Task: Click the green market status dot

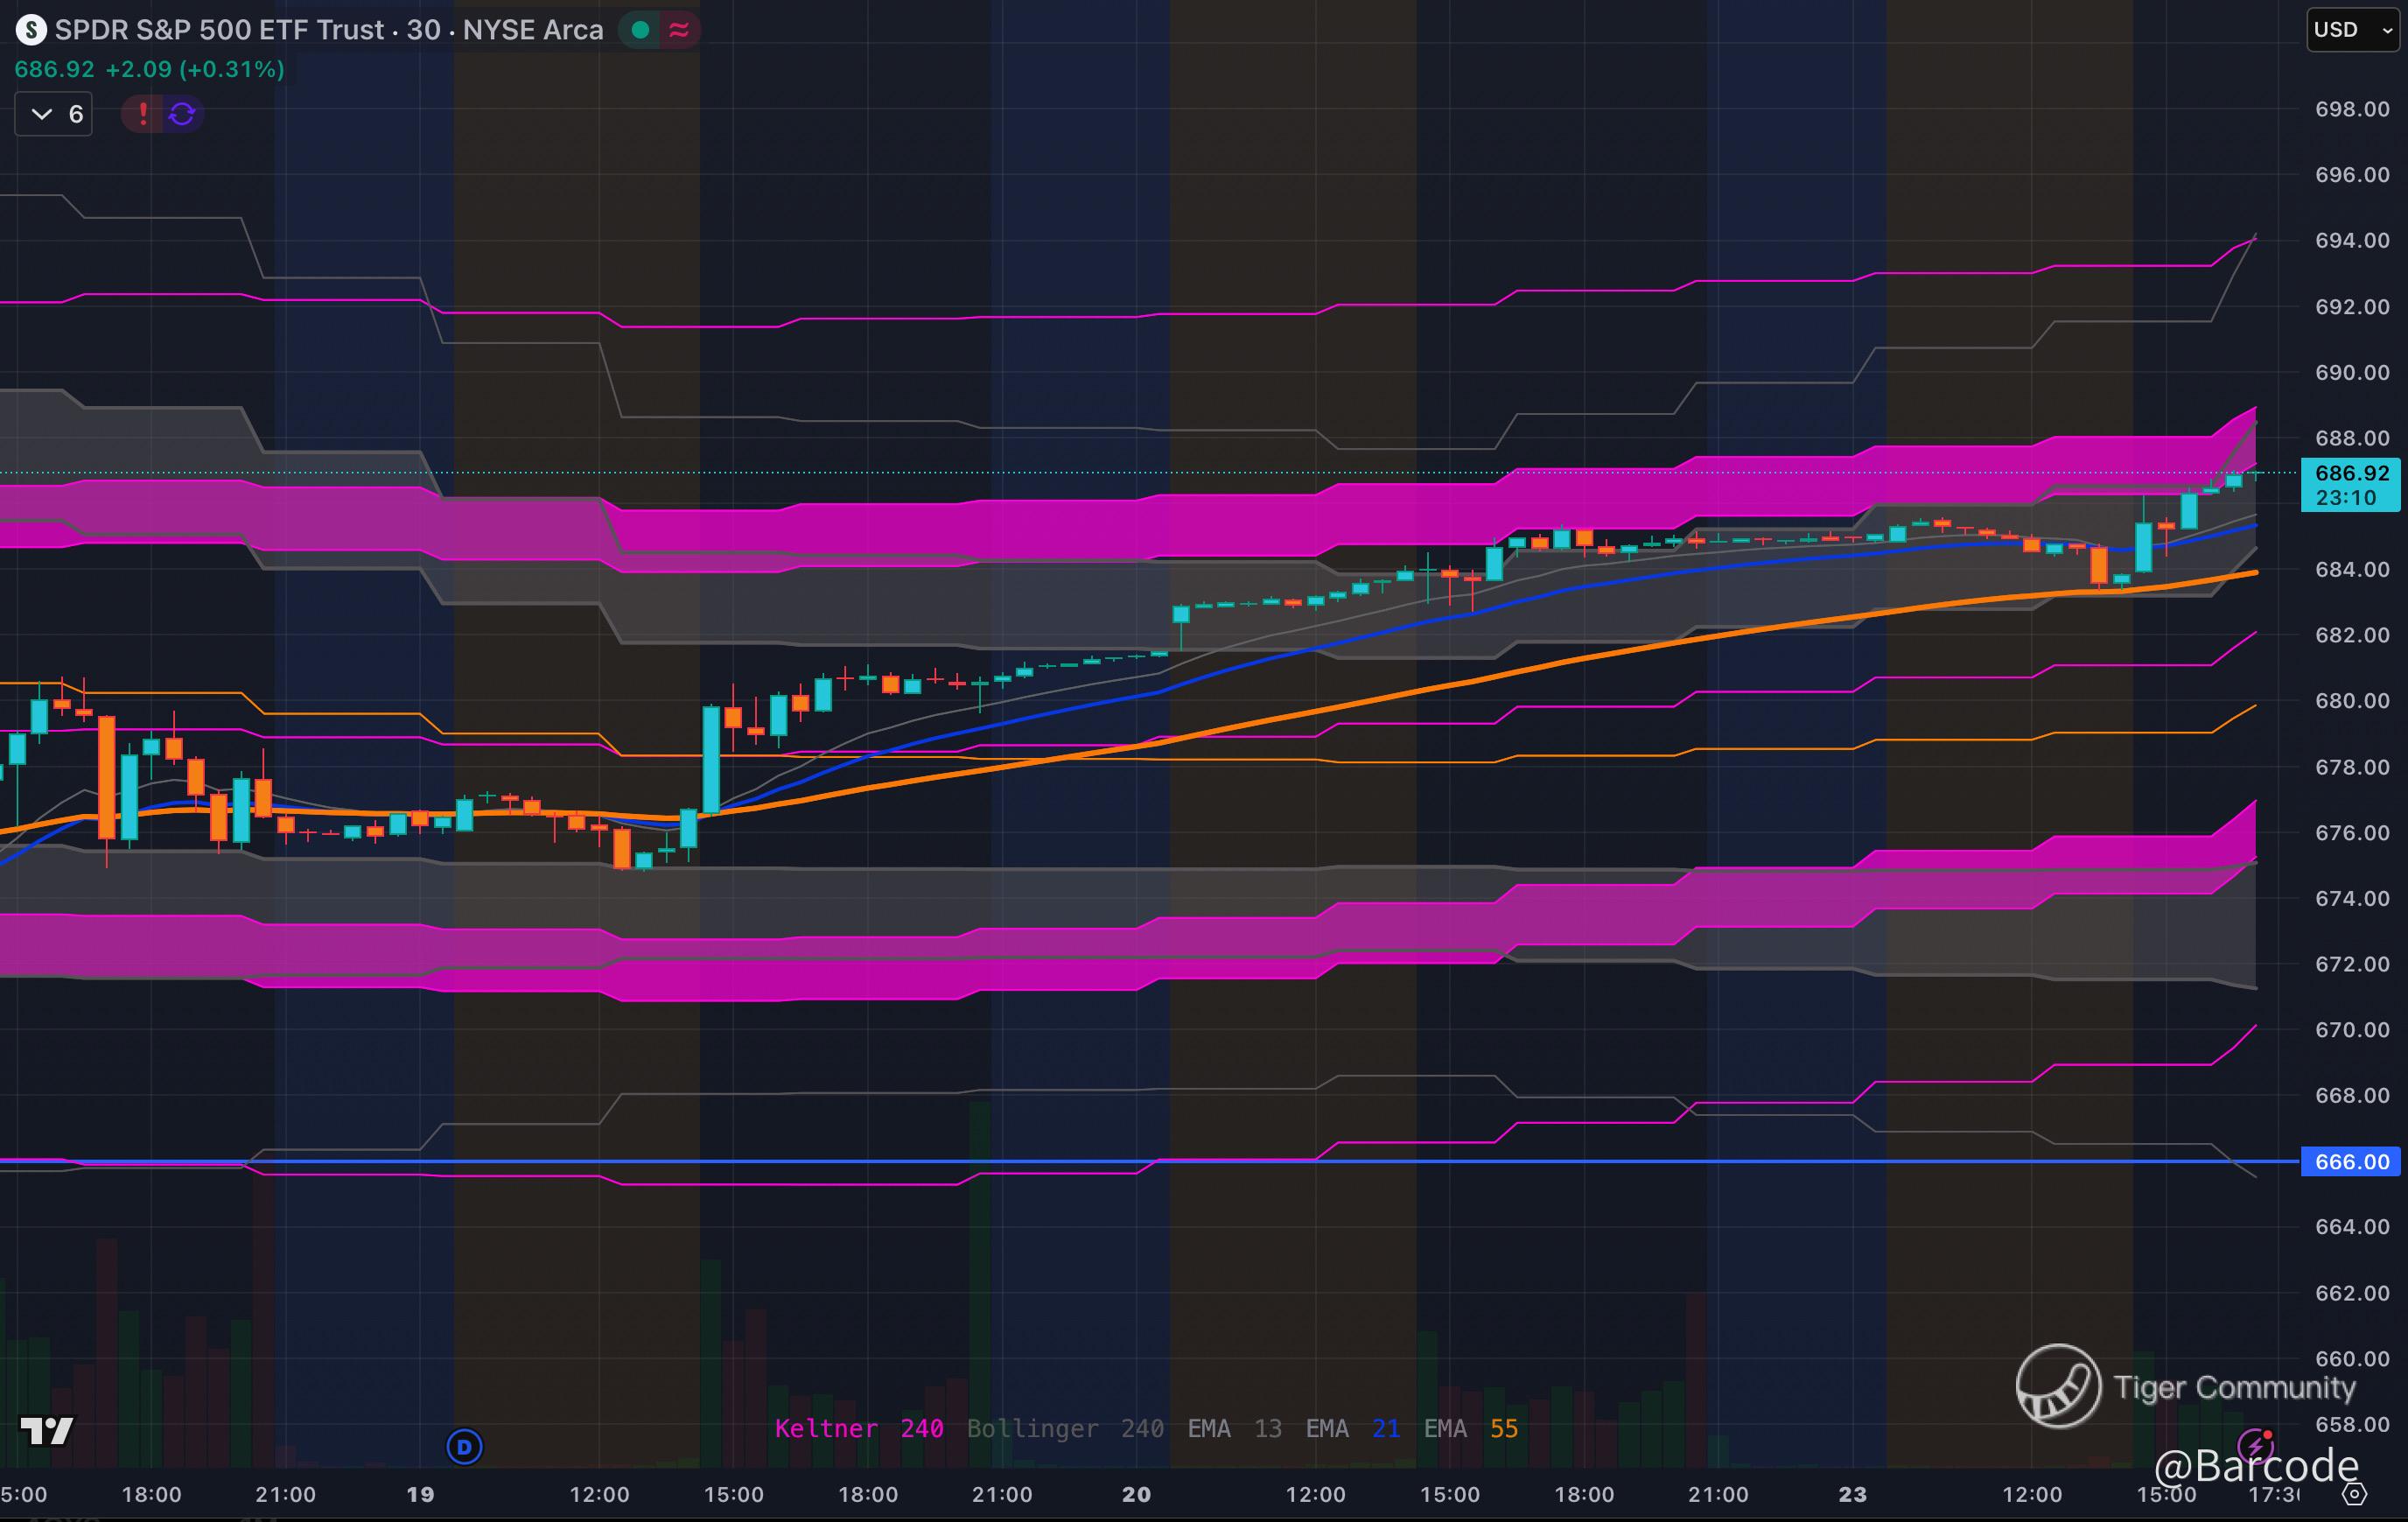Action: click(x=641, y=30)
